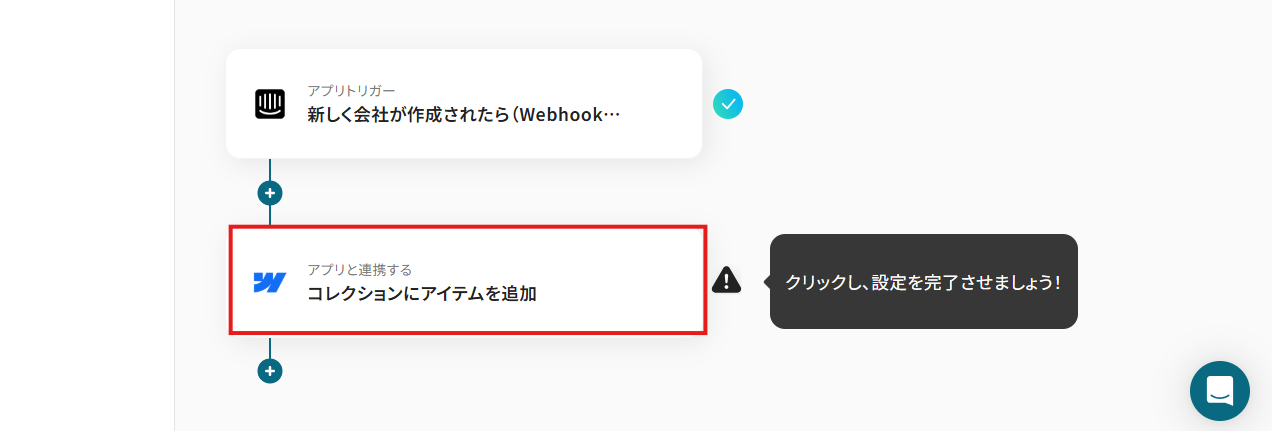This screenshot has height=431, width=1272.
Task: Click the Webflow logo icon
Action: (270, 282)
